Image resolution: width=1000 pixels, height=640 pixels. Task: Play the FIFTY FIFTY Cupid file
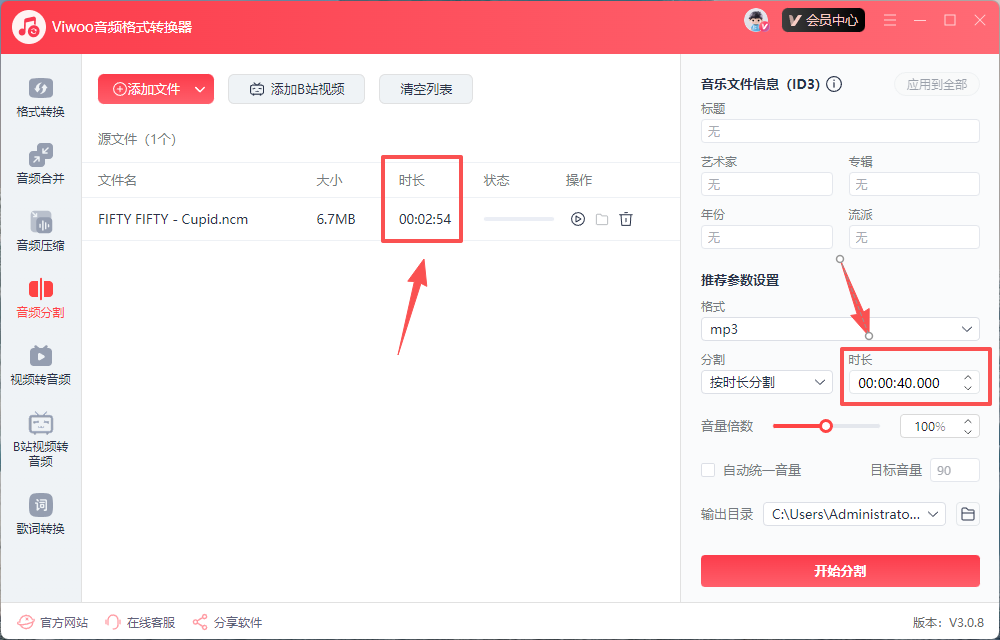point(577,219)
